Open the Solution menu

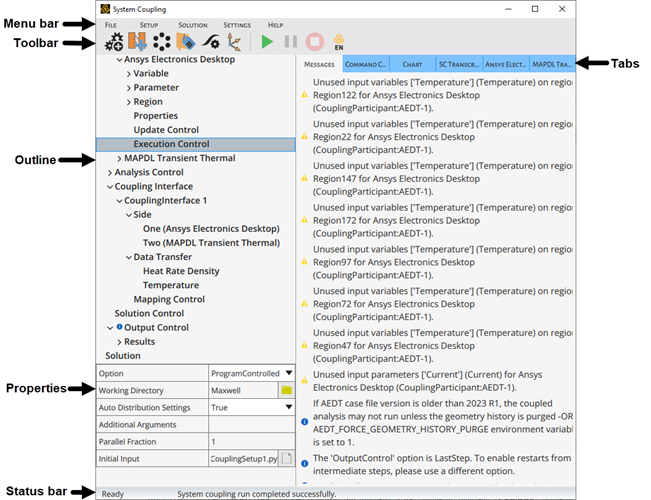point(193,25)
